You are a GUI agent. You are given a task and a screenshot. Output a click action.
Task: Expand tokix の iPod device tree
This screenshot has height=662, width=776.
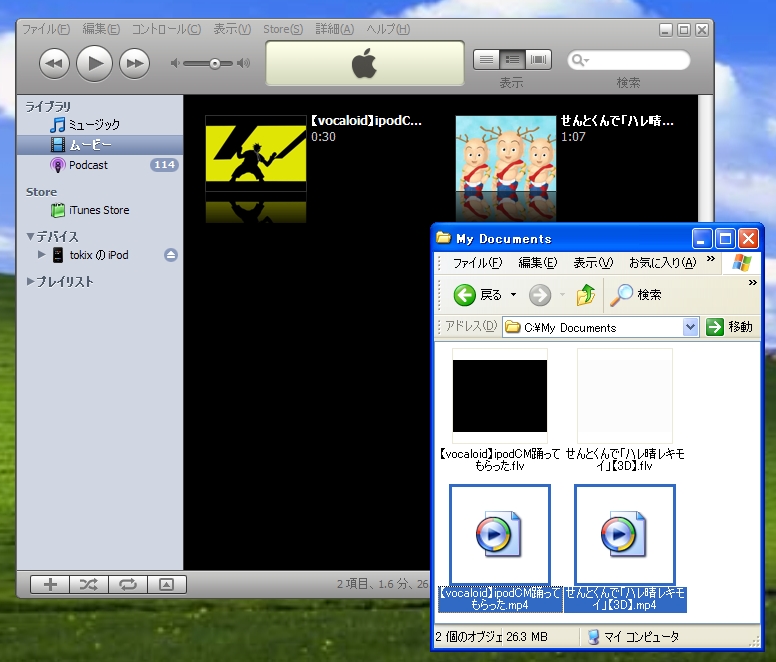click(x=42, y=255)
